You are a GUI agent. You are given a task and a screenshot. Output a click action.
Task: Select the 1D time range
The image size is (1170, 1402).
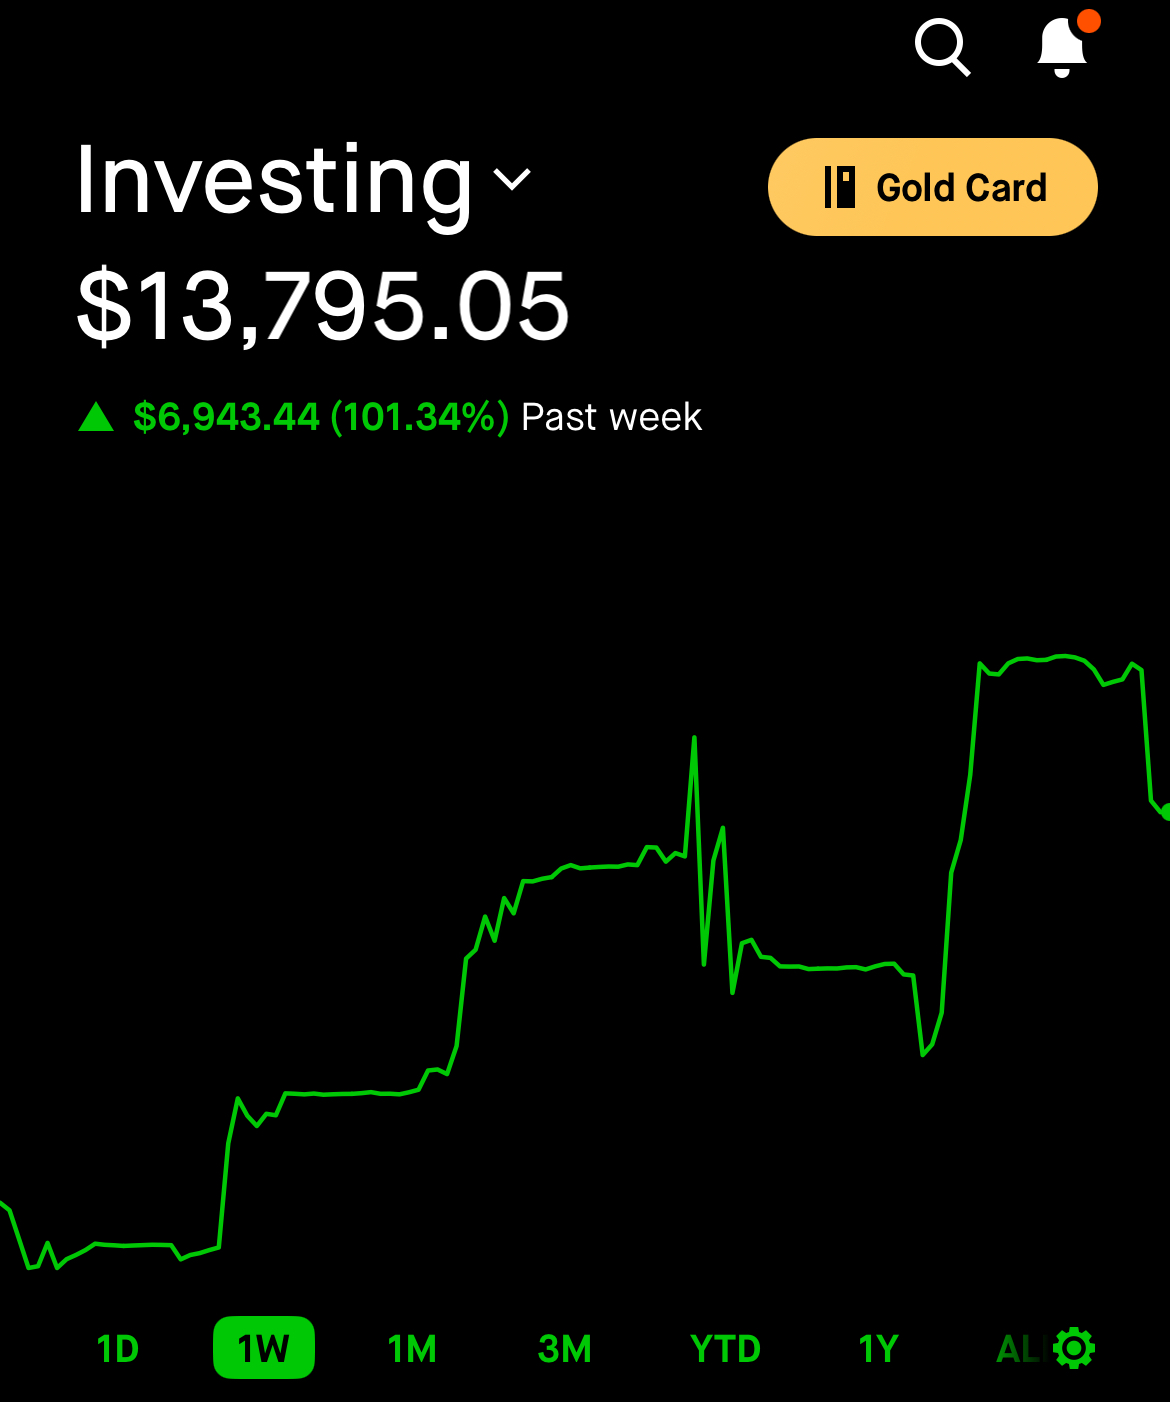118,1349
